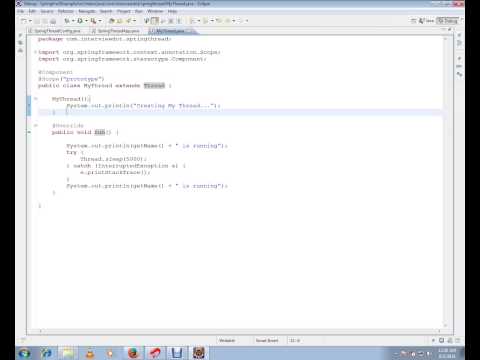Open the Windows Start menu
The width and height of the screenshot is (480, 360).
[x=24, y=353]
